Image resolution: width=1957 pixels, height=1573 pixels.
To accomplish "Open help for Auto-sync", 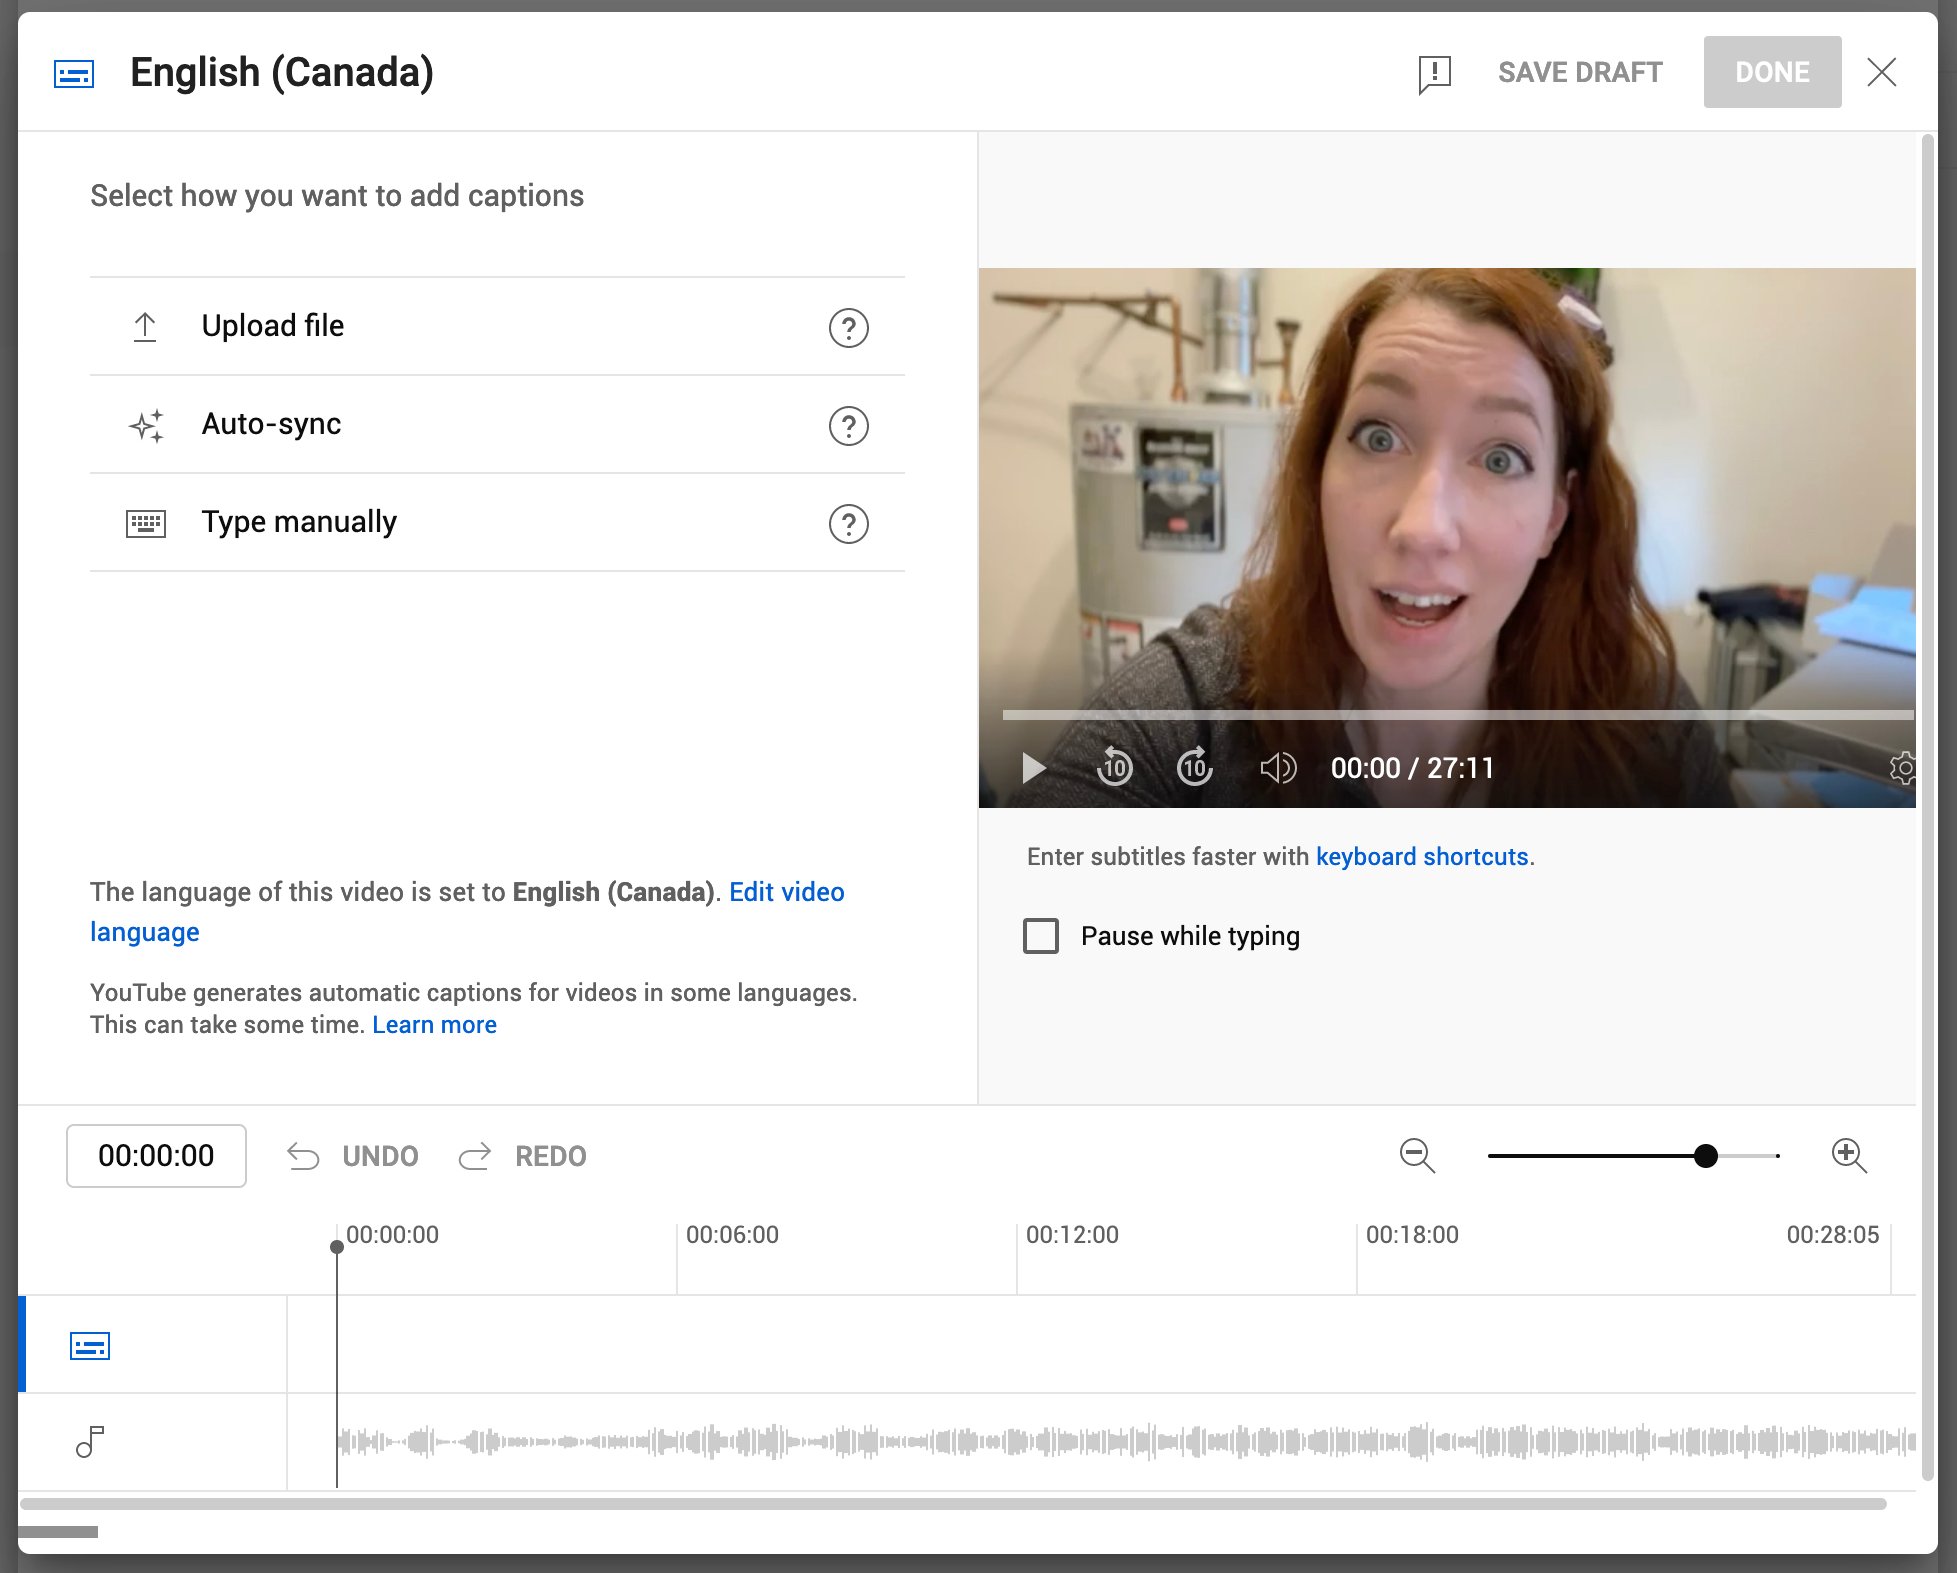I will pos(849,426).
